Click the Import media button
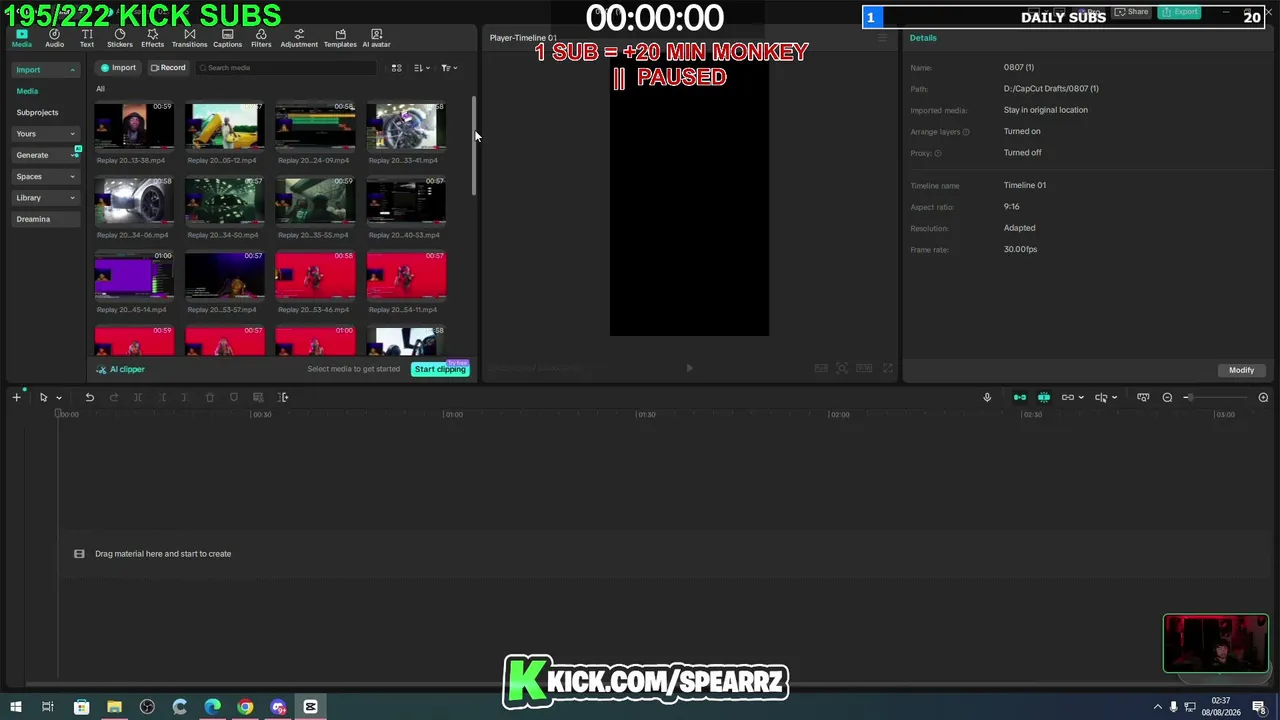Viewport: 1280px width, 720px height. 119,68
